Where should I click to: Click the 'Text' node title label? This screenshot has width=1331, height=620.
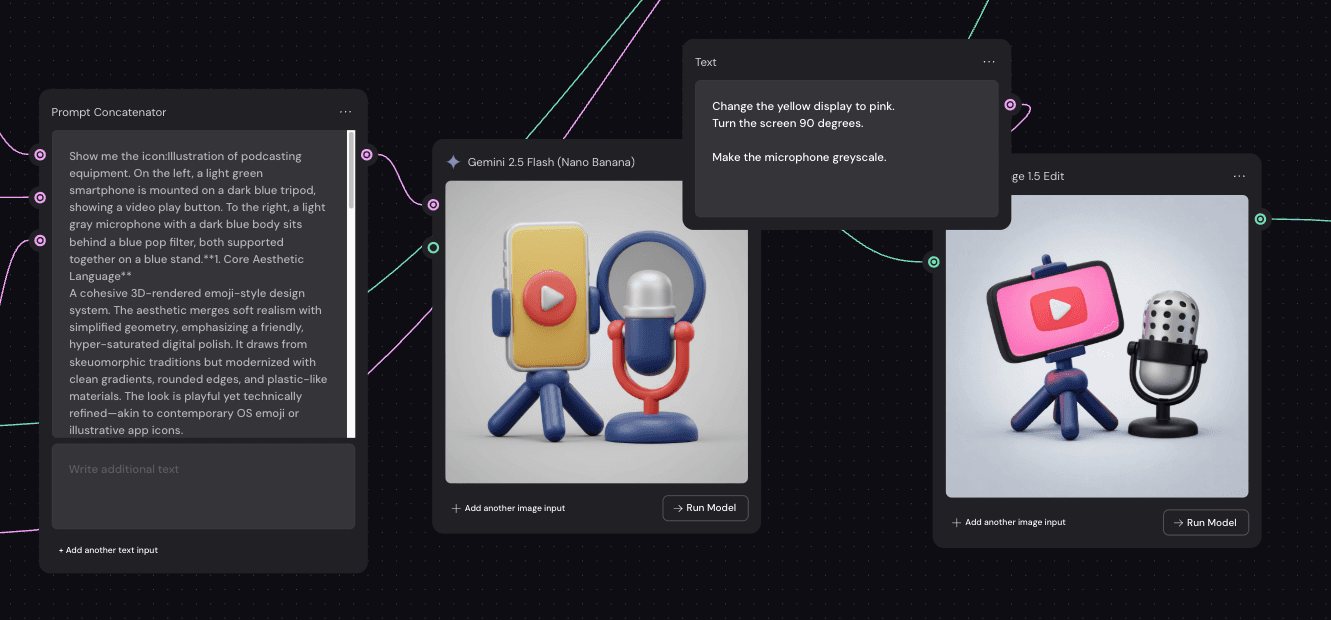coord(706,62)
